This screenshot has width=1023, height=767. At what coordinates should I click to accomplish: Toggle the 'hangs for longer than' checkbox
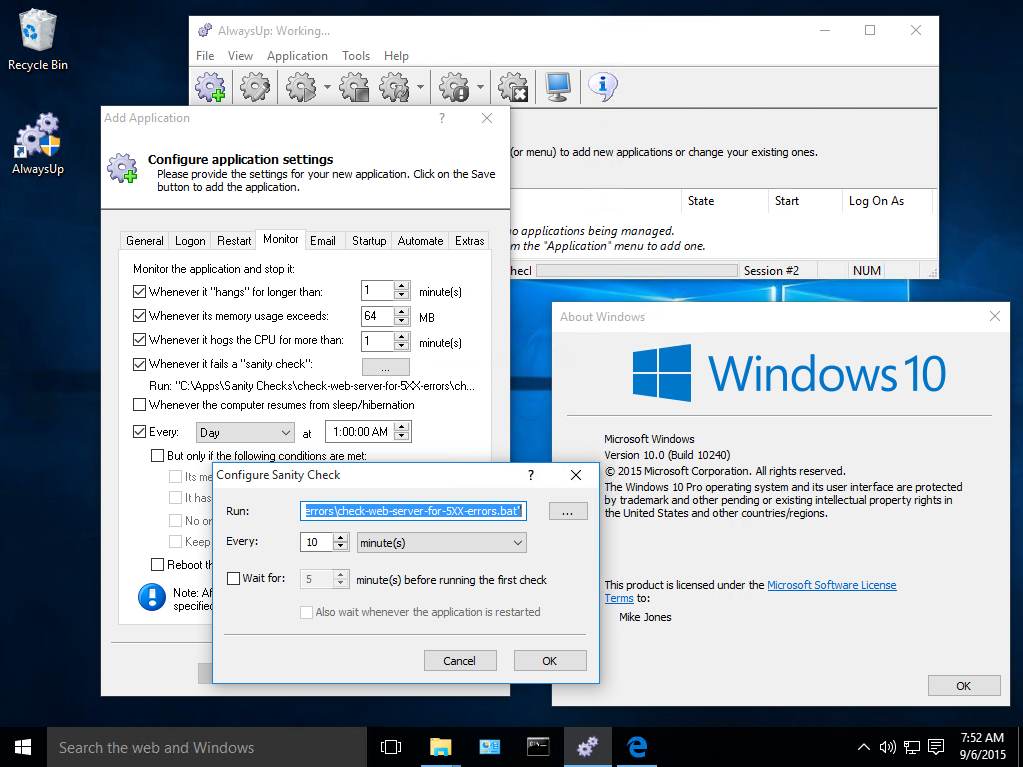[x=139, y=292]
